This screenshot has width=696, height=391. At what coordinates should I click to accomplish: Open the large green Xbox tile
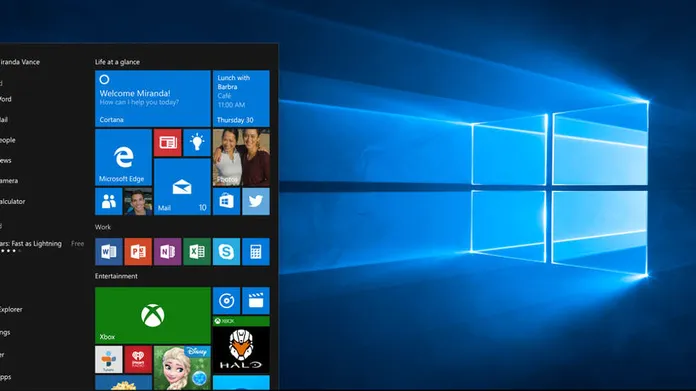pos(153,315)
